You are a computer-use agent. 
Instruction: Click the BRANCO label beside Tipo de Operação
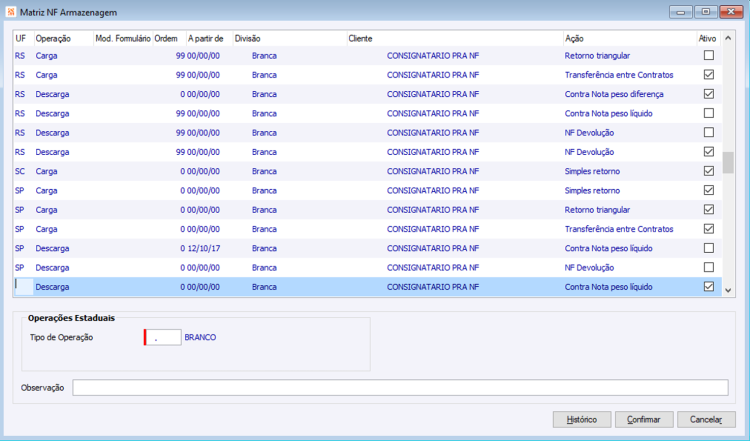click(200, 337)
